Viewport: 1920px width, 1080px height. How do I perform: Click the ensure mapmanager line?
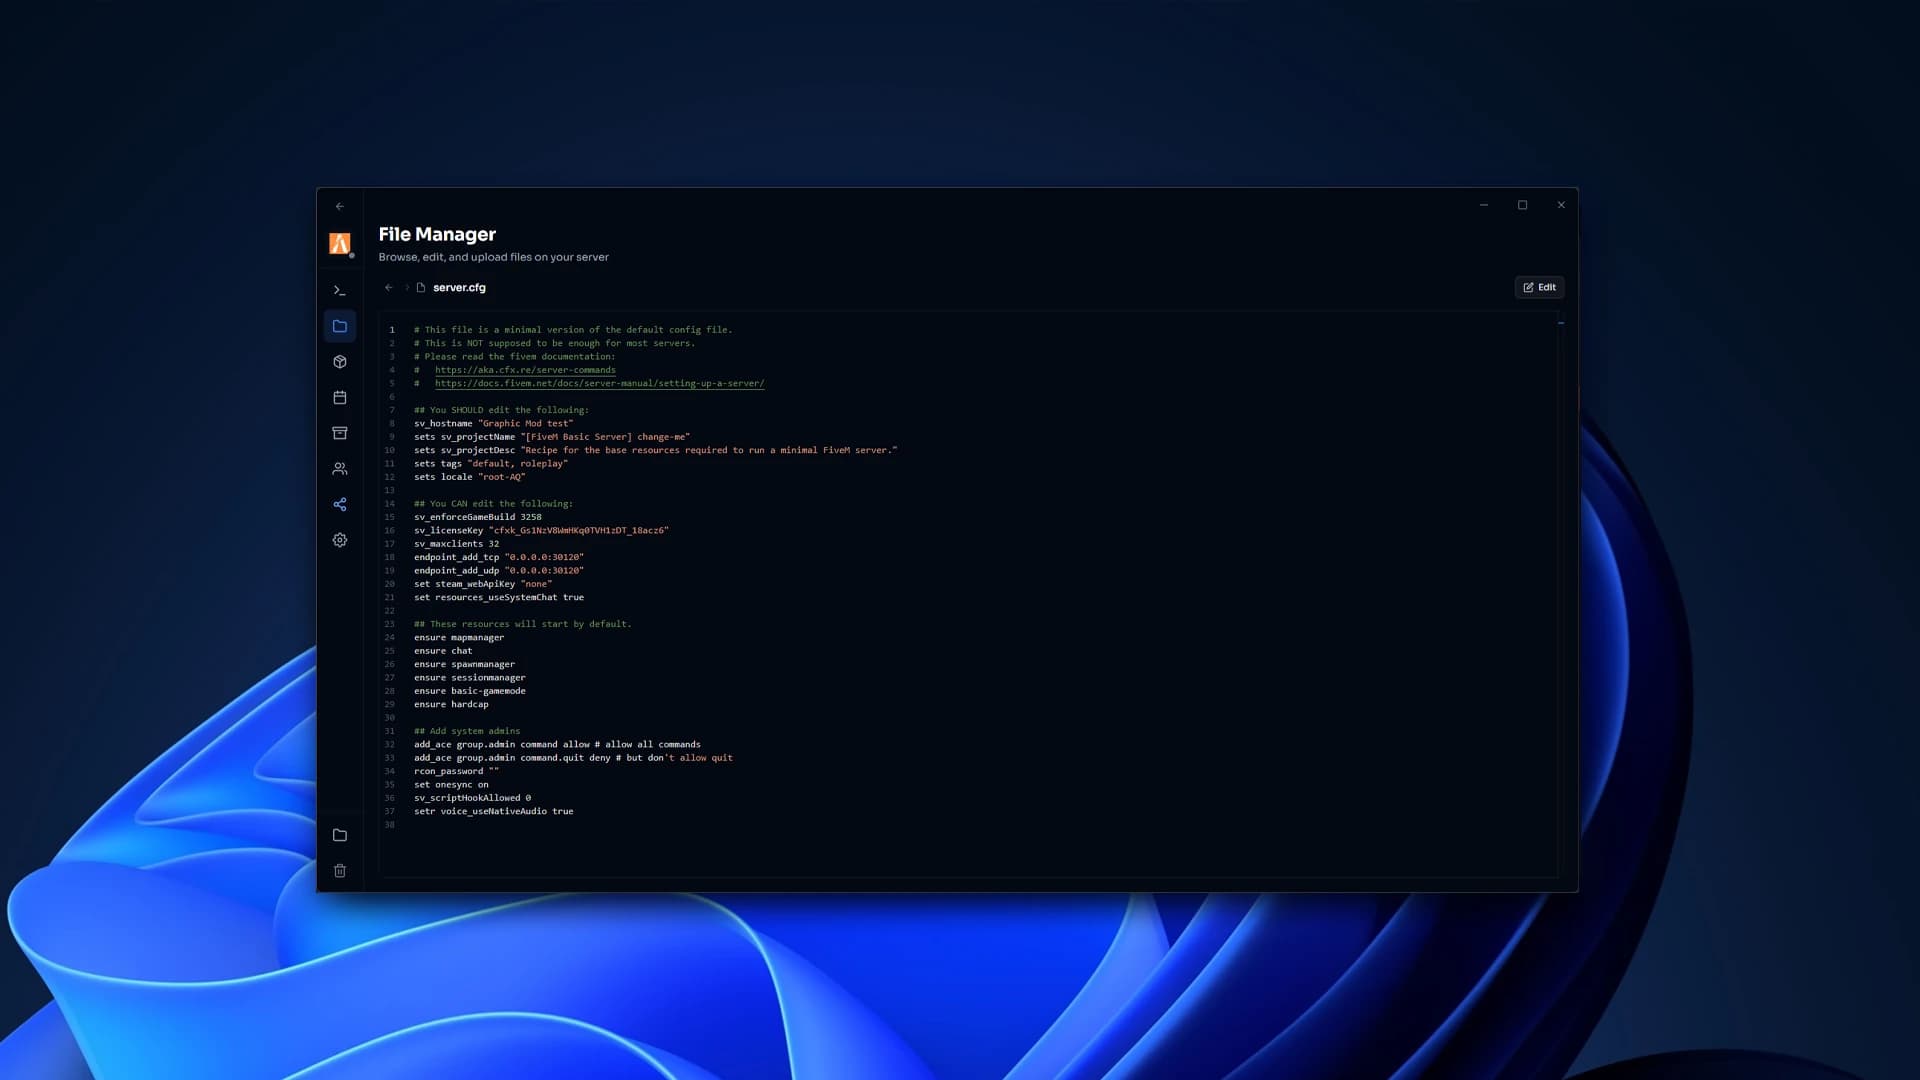[x=459, y=638]
